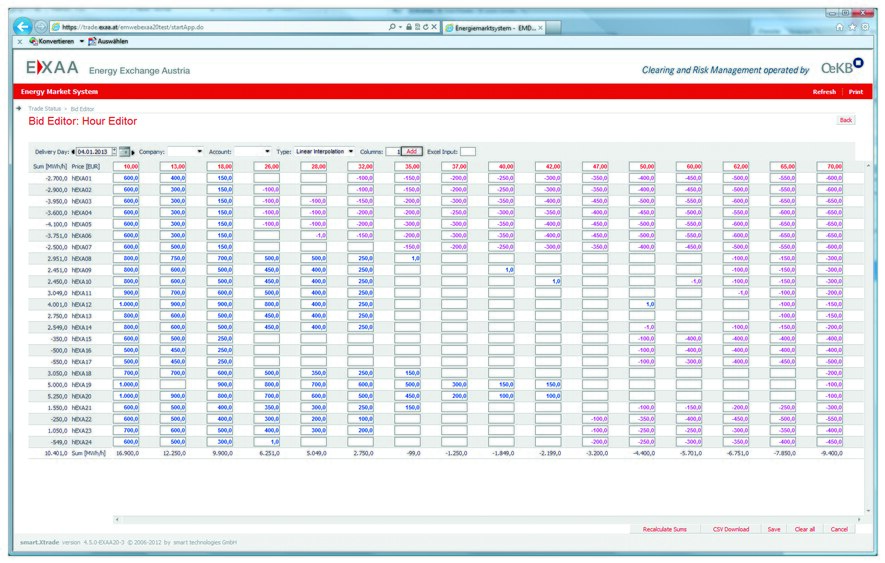Open the Account dropdown

(x=267, y=151)
